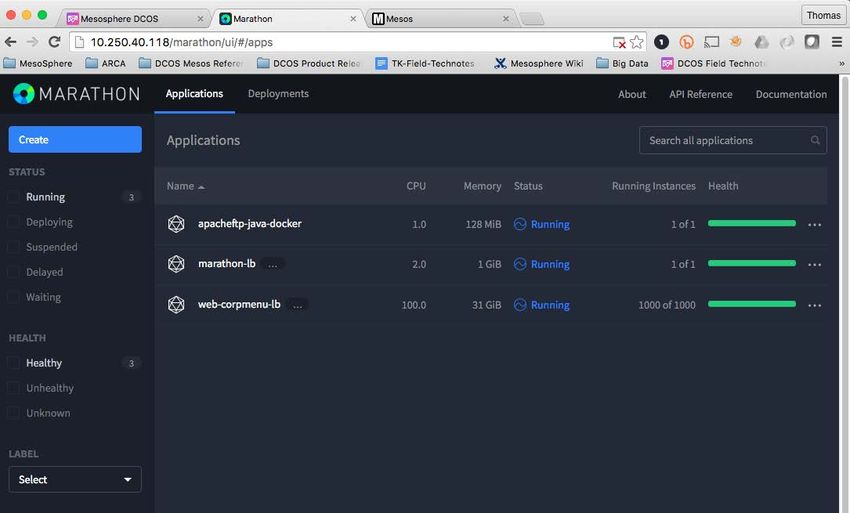
Task: Toggle the Unhealthy filter checkbox
Action: (14, 388)
